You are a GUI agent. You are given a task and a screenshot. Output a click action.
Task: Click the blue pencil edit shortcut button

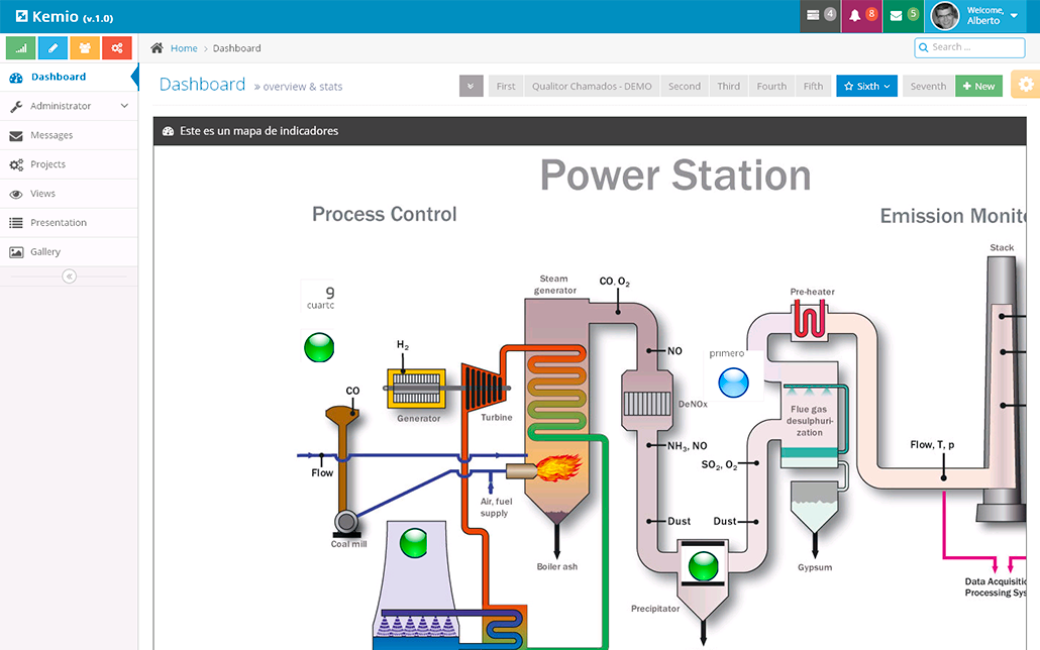tap(53, 48)
